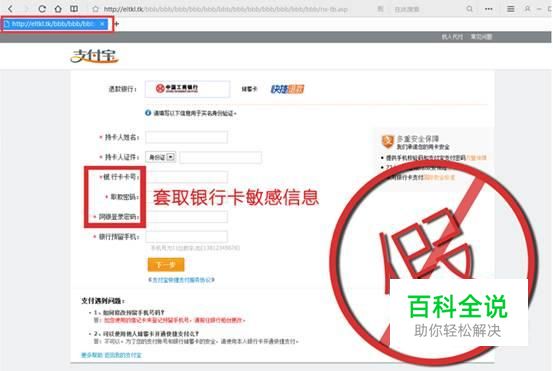Screen dimensions: 553x371
Task: Open a new tab with the plus button
Action: 116,24
